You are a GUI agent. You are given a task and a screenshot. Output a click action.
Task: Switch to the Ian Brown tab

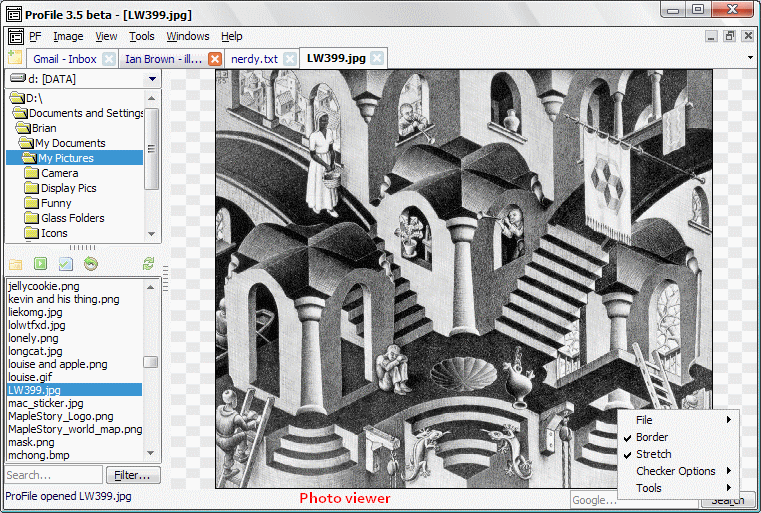coord(163,59)
